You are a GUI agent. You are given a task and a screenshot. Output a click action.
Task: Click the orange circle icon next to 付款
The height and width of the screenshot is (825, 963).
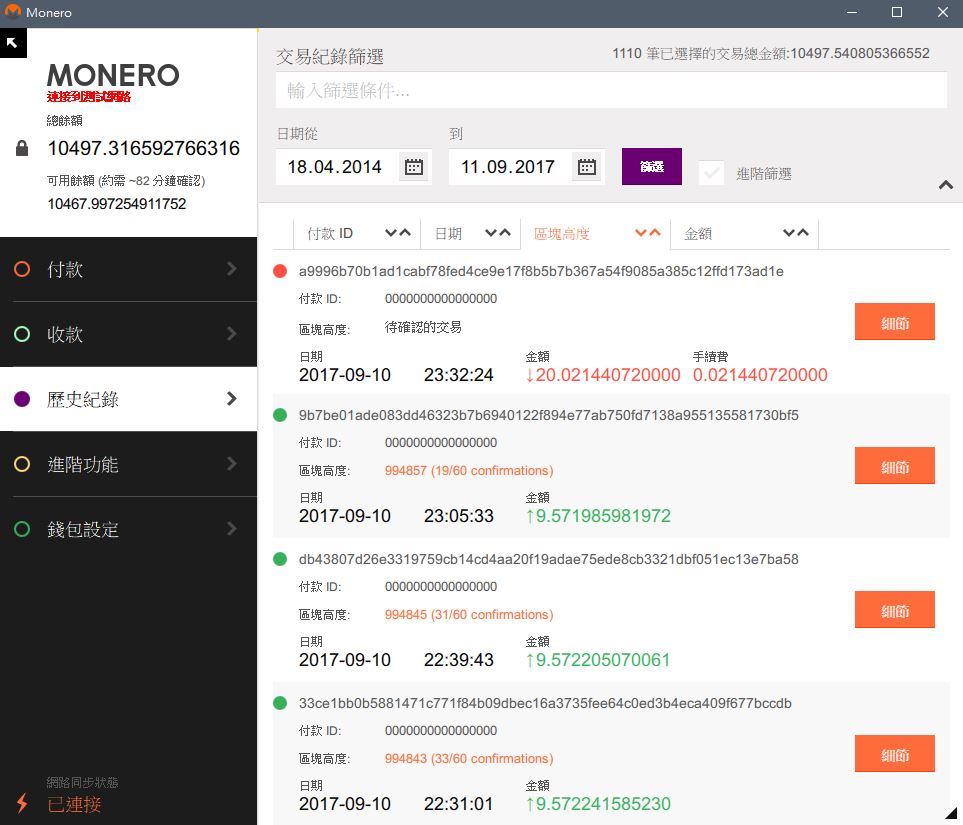(22, 269)
